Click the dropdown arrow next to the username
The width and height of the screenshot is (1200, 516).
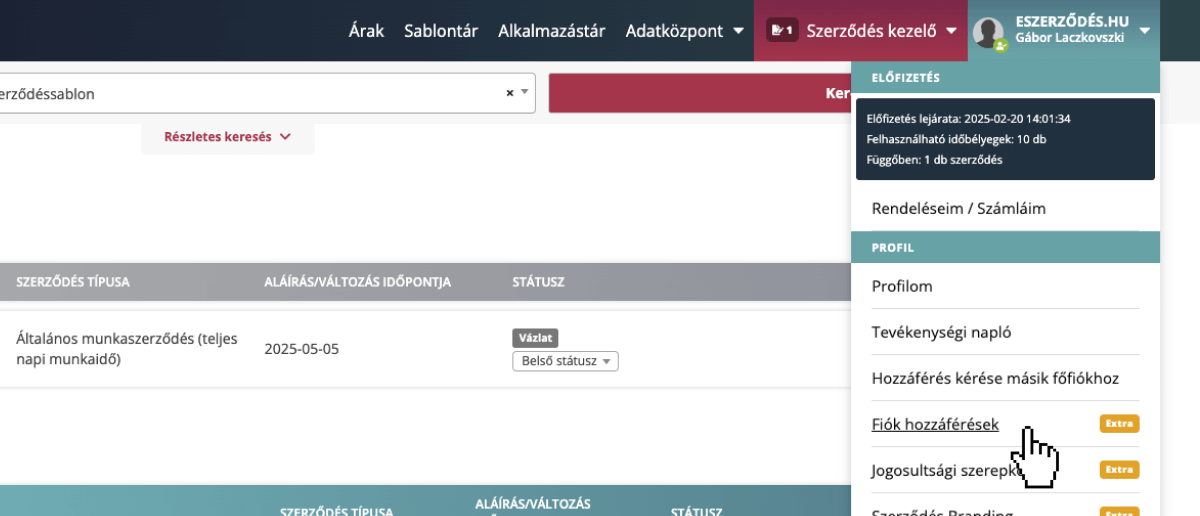(1144, 30)
